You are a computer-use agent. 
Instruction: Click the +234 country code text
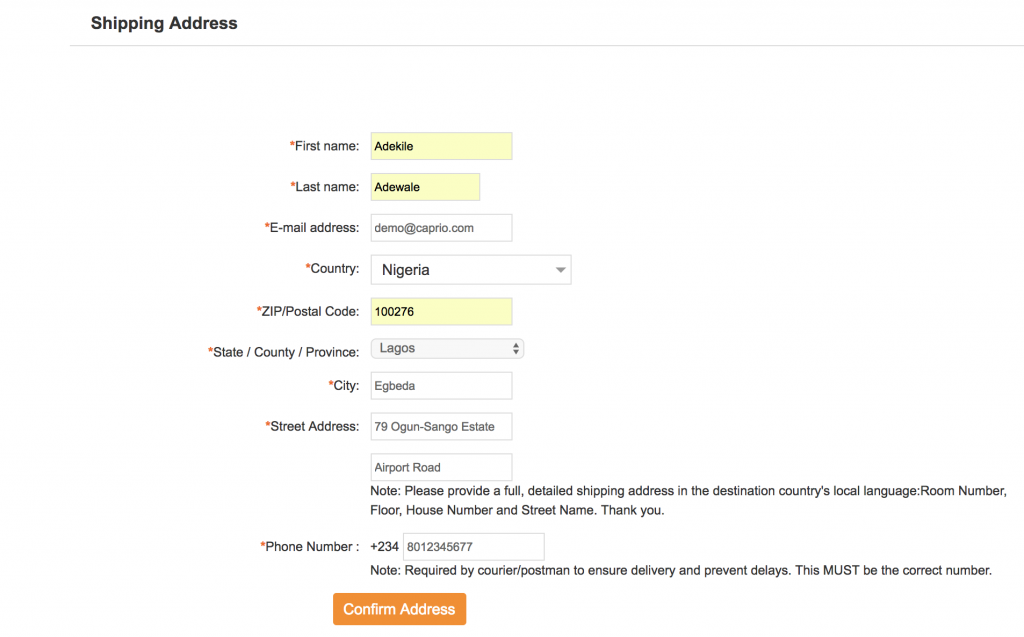385,547
